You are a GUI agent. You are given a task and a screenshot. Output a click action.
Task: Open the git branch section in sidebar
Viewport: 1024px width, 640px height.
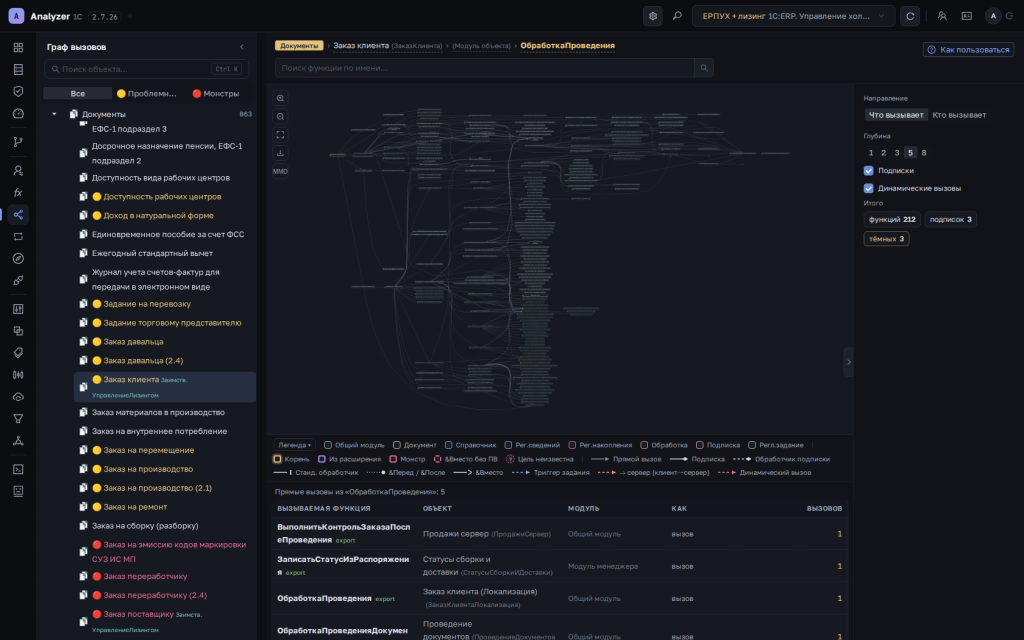point(18,142)
